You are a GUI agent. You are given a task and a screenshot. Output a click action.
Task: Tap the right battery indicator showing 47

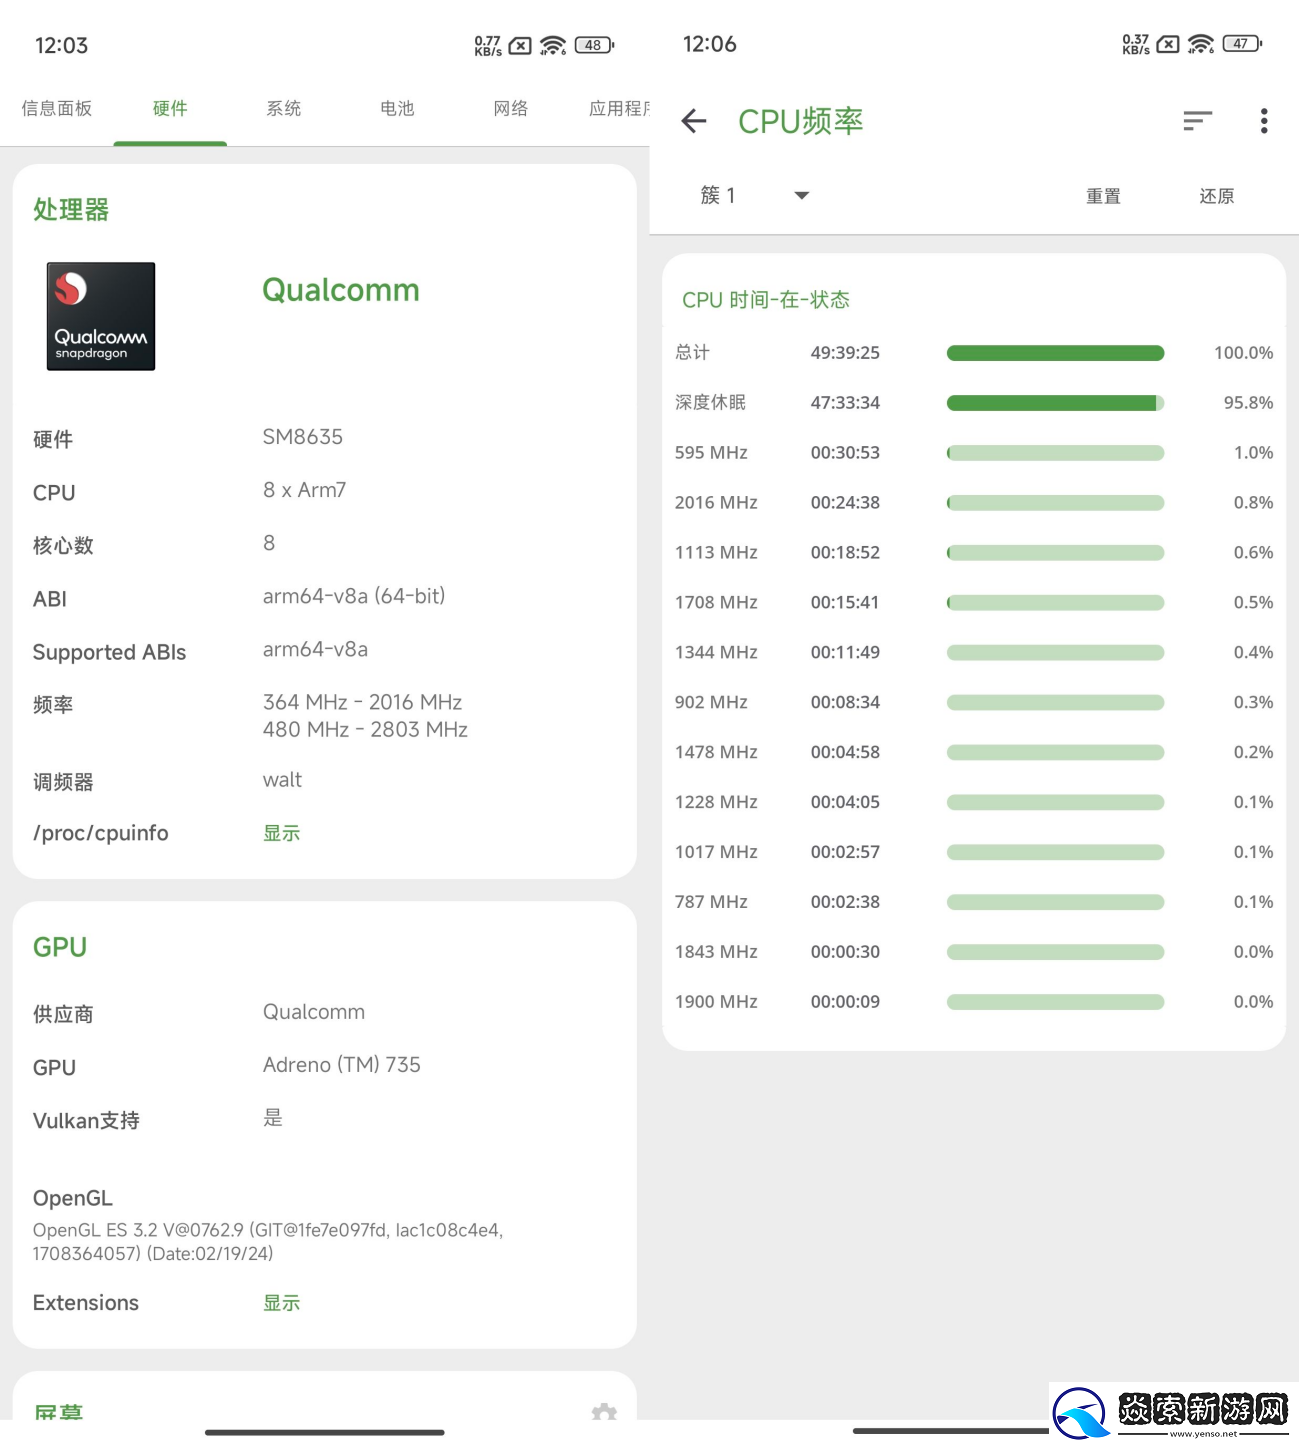coord(1242,44)
